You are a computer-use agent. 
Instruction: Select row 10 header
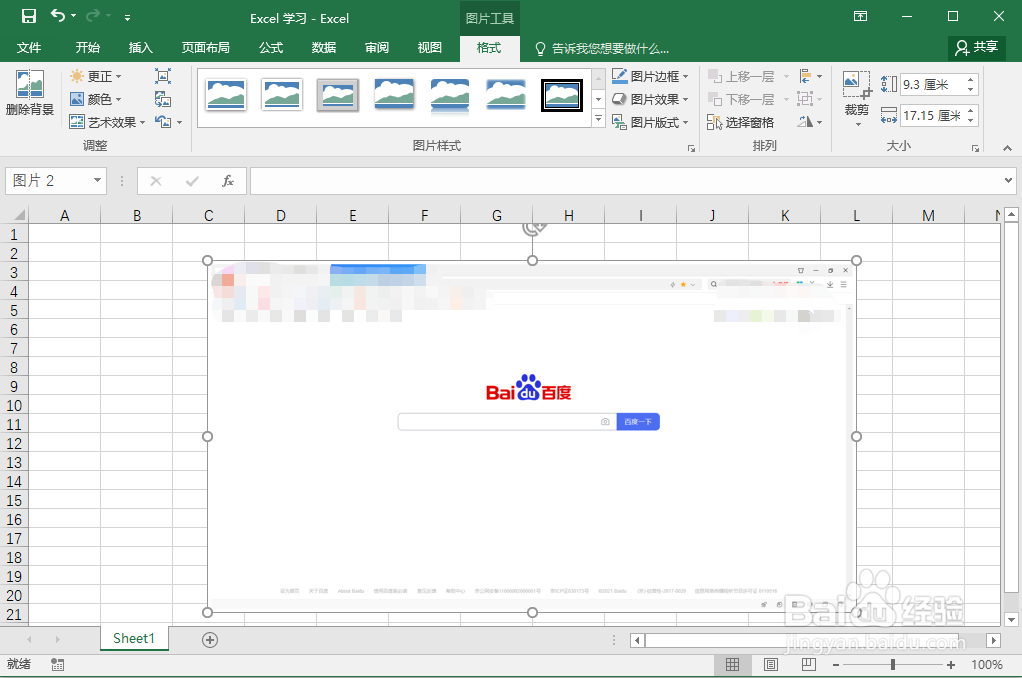coord(14,405)
